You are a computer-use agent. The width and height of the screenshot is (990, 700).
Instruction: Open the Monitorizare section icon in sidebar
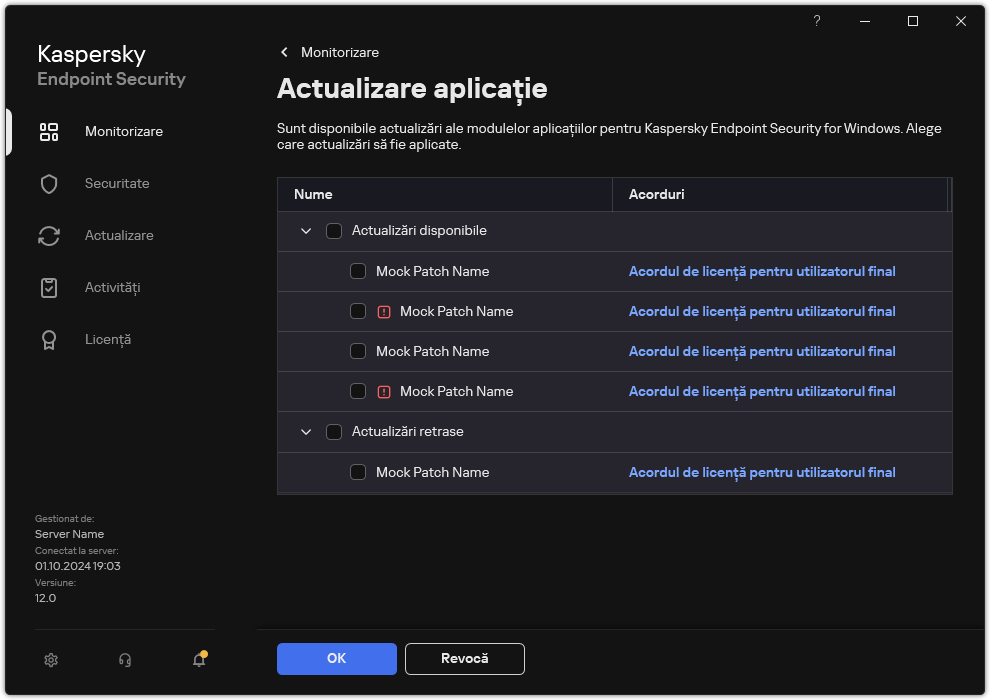tap(49, 131)
